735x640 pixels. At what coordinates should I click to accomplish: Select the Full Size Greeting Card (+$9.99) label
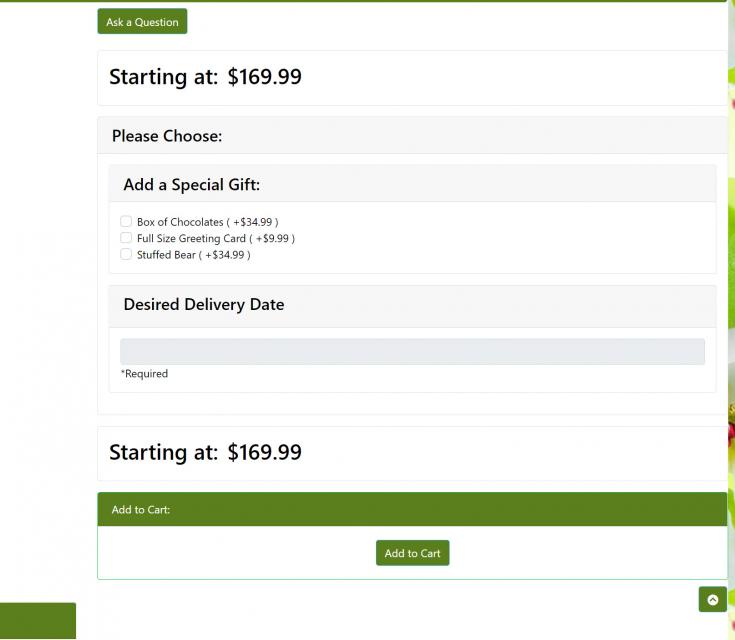[x=216, y=238]
